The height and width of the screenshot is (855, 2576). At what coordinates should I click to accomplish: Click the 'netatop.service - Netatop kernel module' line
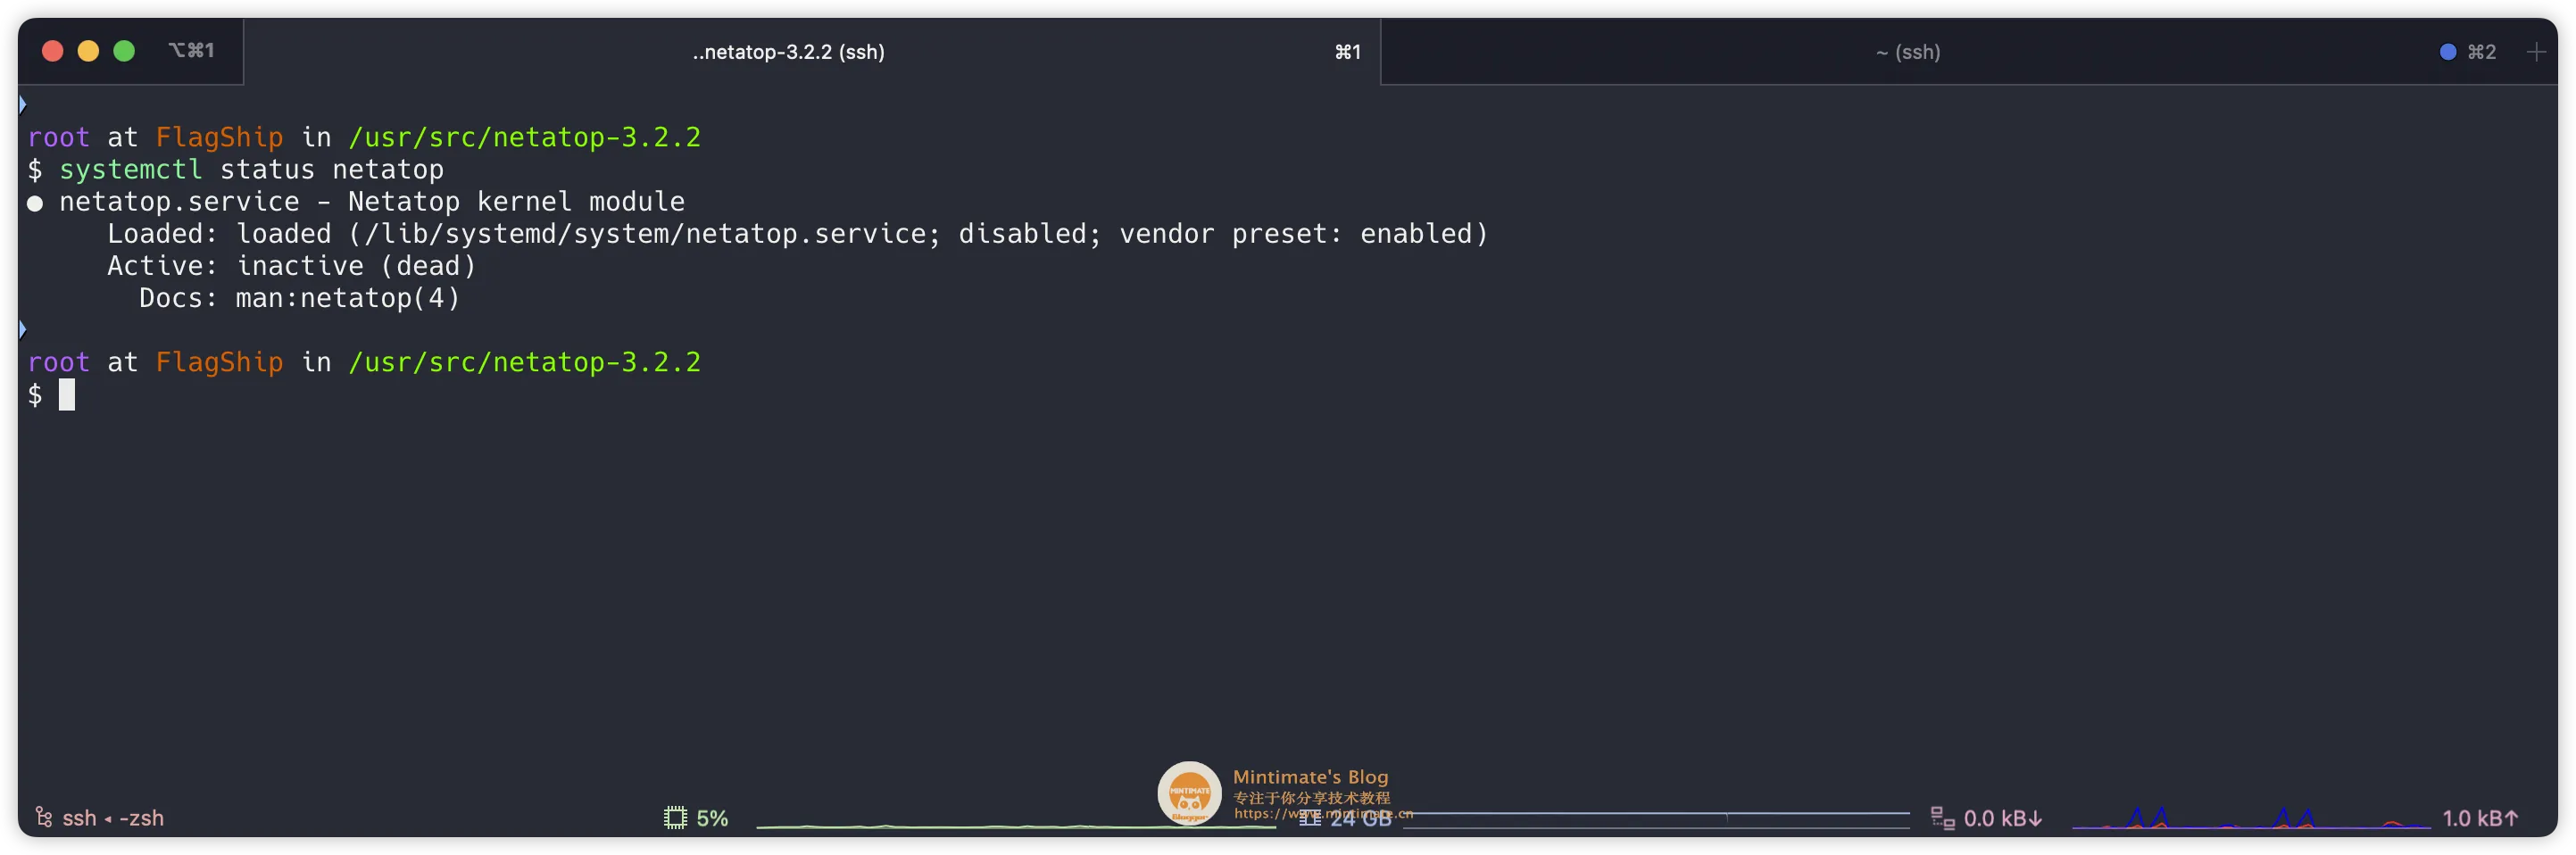pyautogui.click(x=371, y=201)
